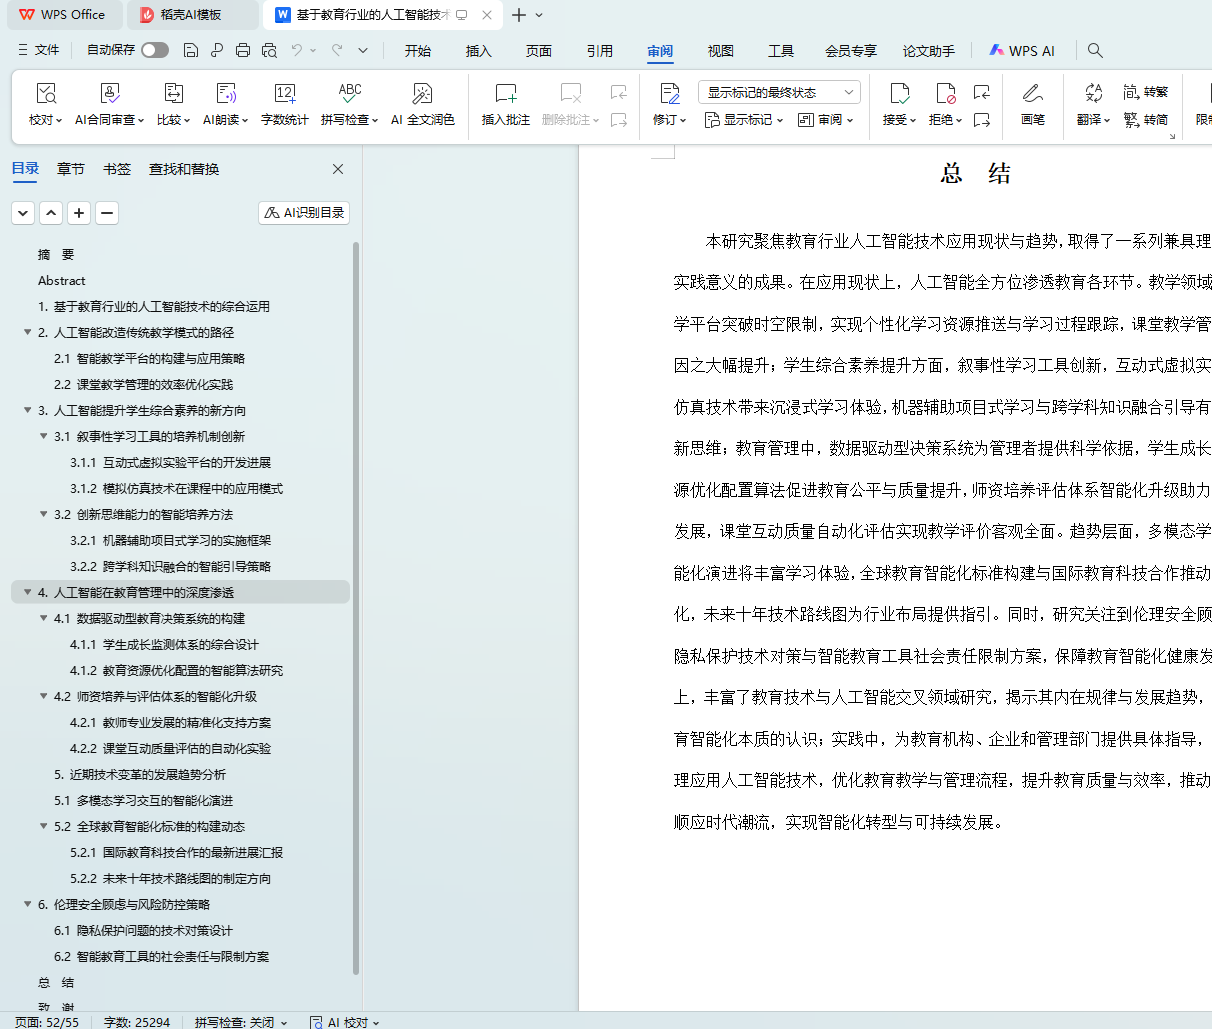1212x1029 pixels.
Task: Collapse section 4 人工智能在教育管理中的深度渗透
Action: [x=28, y=592]
